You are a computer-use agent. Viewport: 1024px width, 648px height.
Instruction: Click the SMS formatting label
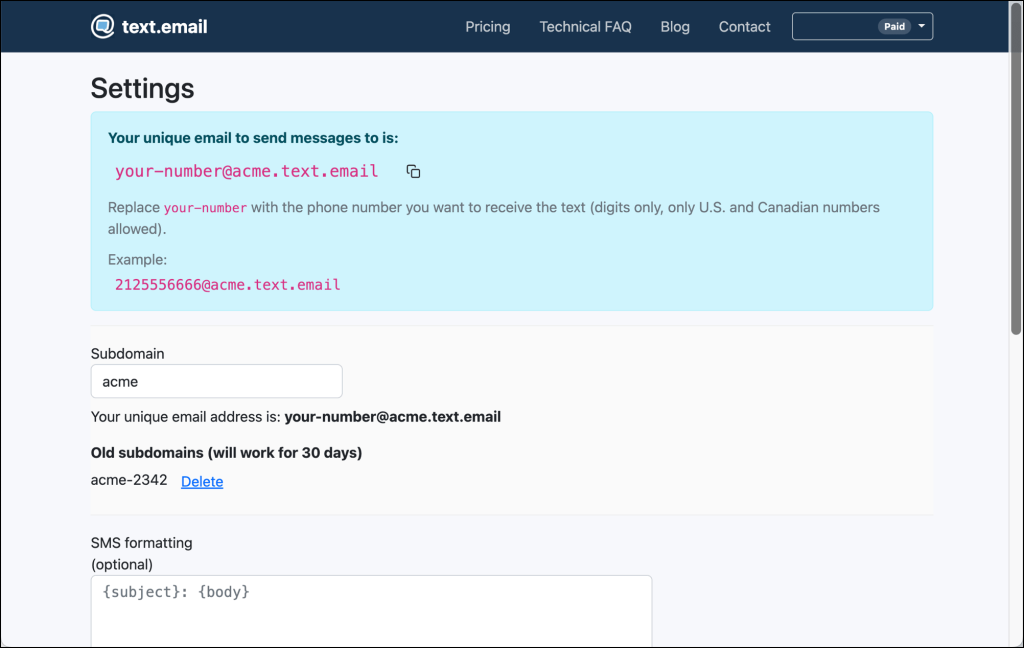tap(141, 543)
